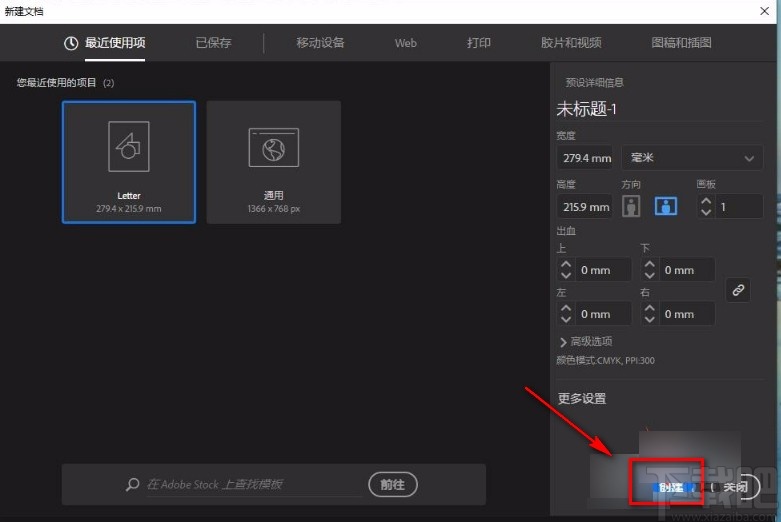Viewport: 781px width, 522px height.
Task: Click the 关闭 button
Action: tap(735, 487)
